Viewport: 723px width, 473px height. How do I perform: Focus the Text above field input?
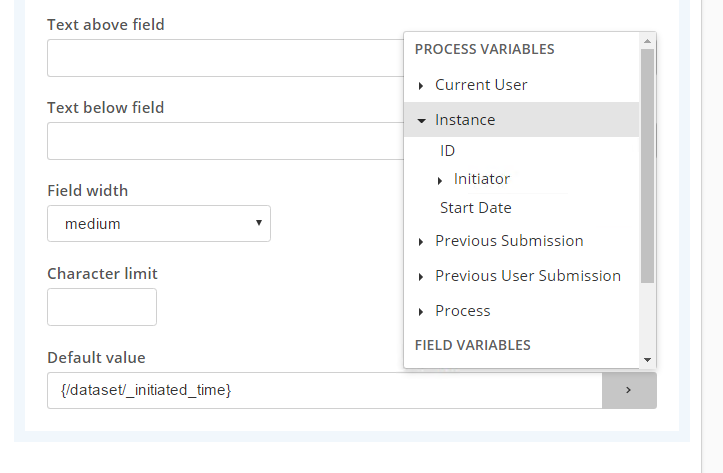(225, 58)
